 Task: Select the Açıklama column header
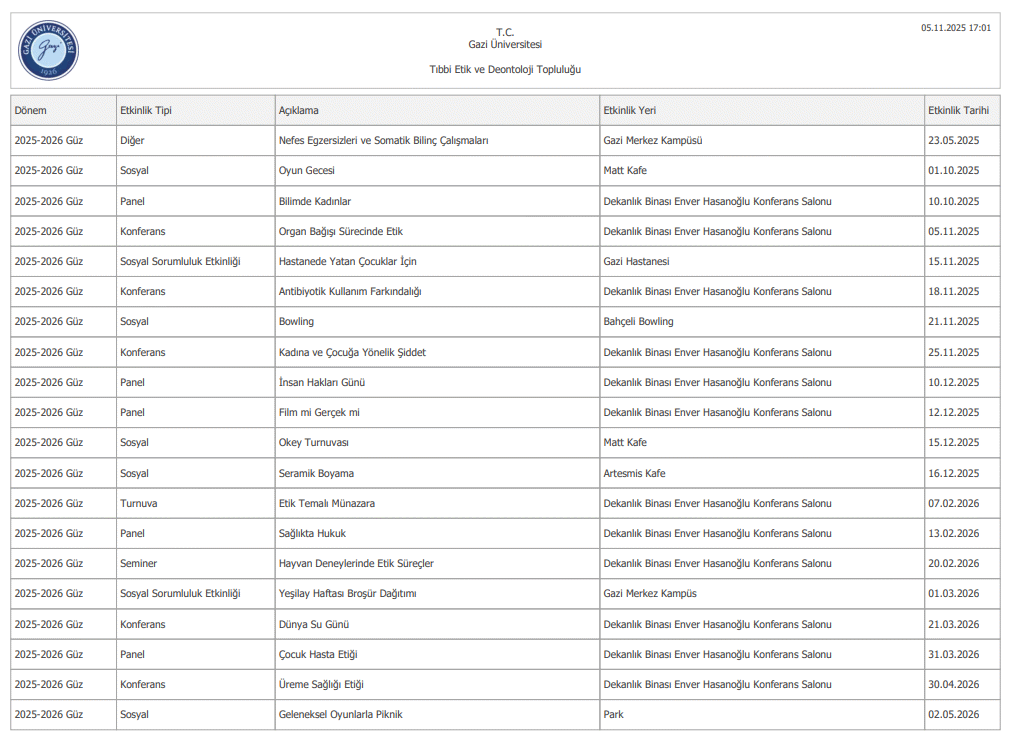click(x=298, y=110)
